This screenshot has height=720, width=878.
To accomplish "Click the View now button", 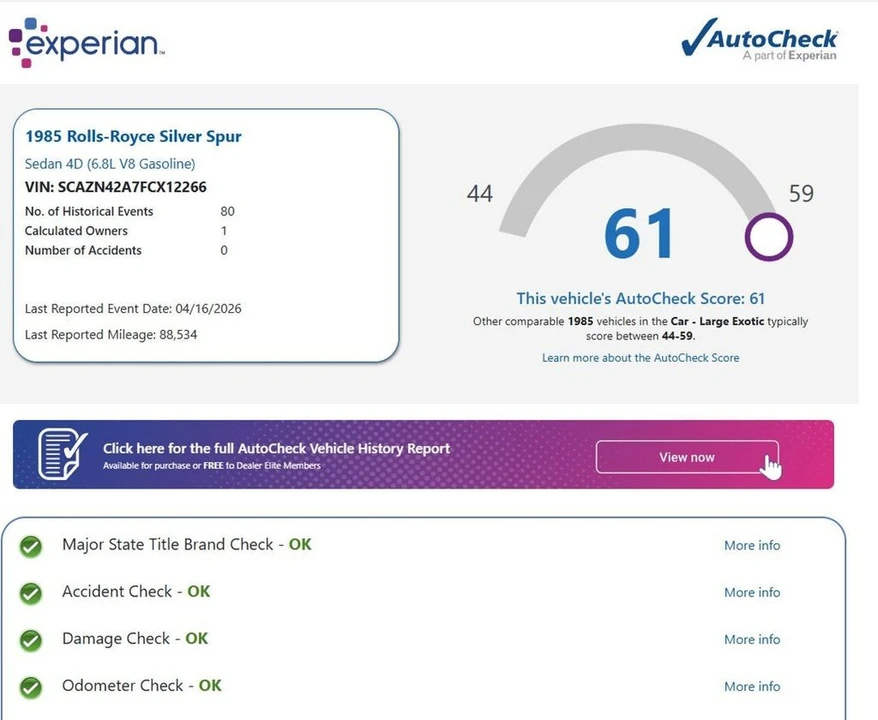I will pos(687,457).
